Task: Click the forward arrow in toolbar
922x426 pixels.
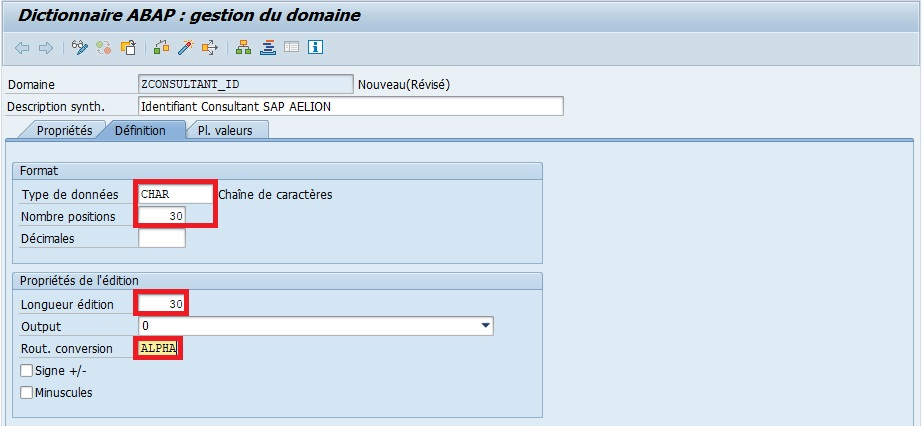Action: tap(45, 47)
